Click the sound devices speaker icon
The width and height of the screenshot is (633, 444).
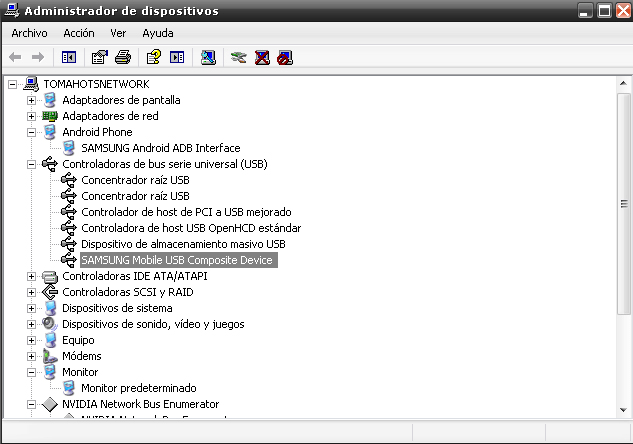[50, 324]
